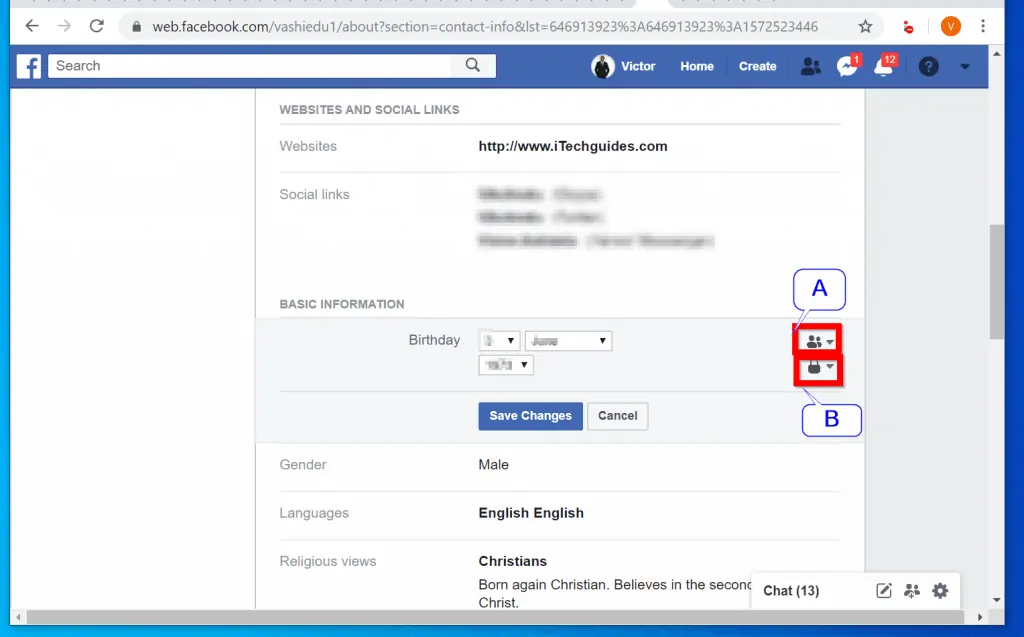Click the horizontal scrollbar right arrow

(980, 617)
